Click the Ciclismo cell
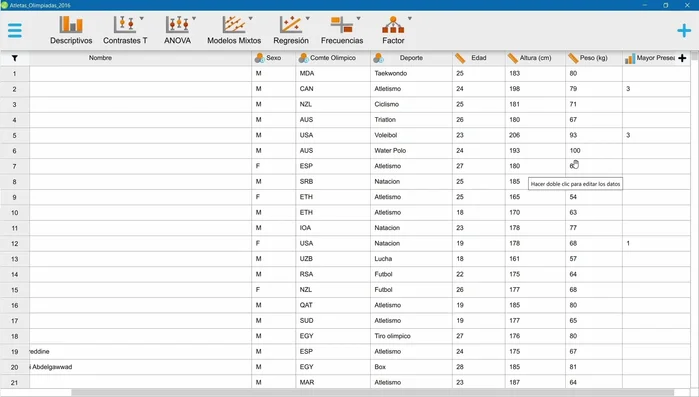The width and height of the screenshot is (699, 397). 411,104
